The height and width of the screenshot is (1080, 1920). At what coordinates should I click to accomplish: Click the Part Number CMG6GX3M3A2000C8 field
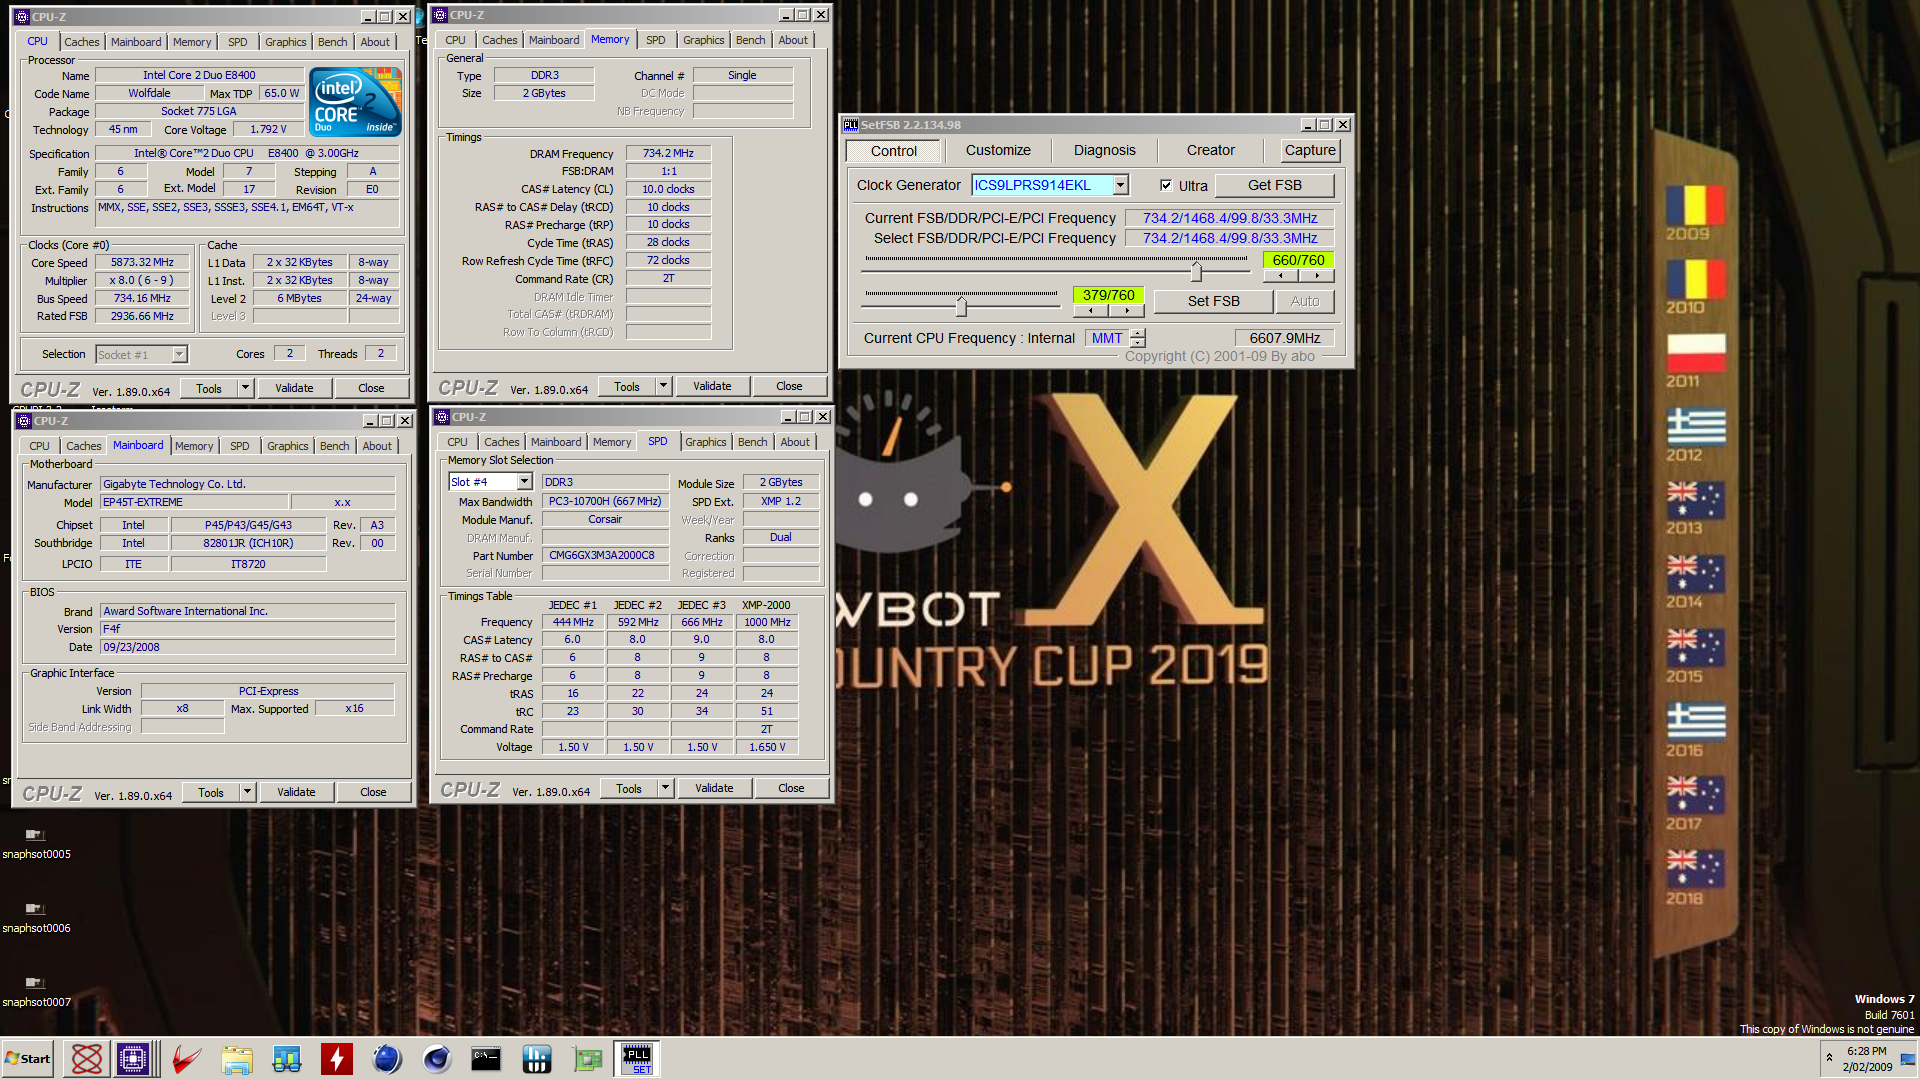point(604,555)
